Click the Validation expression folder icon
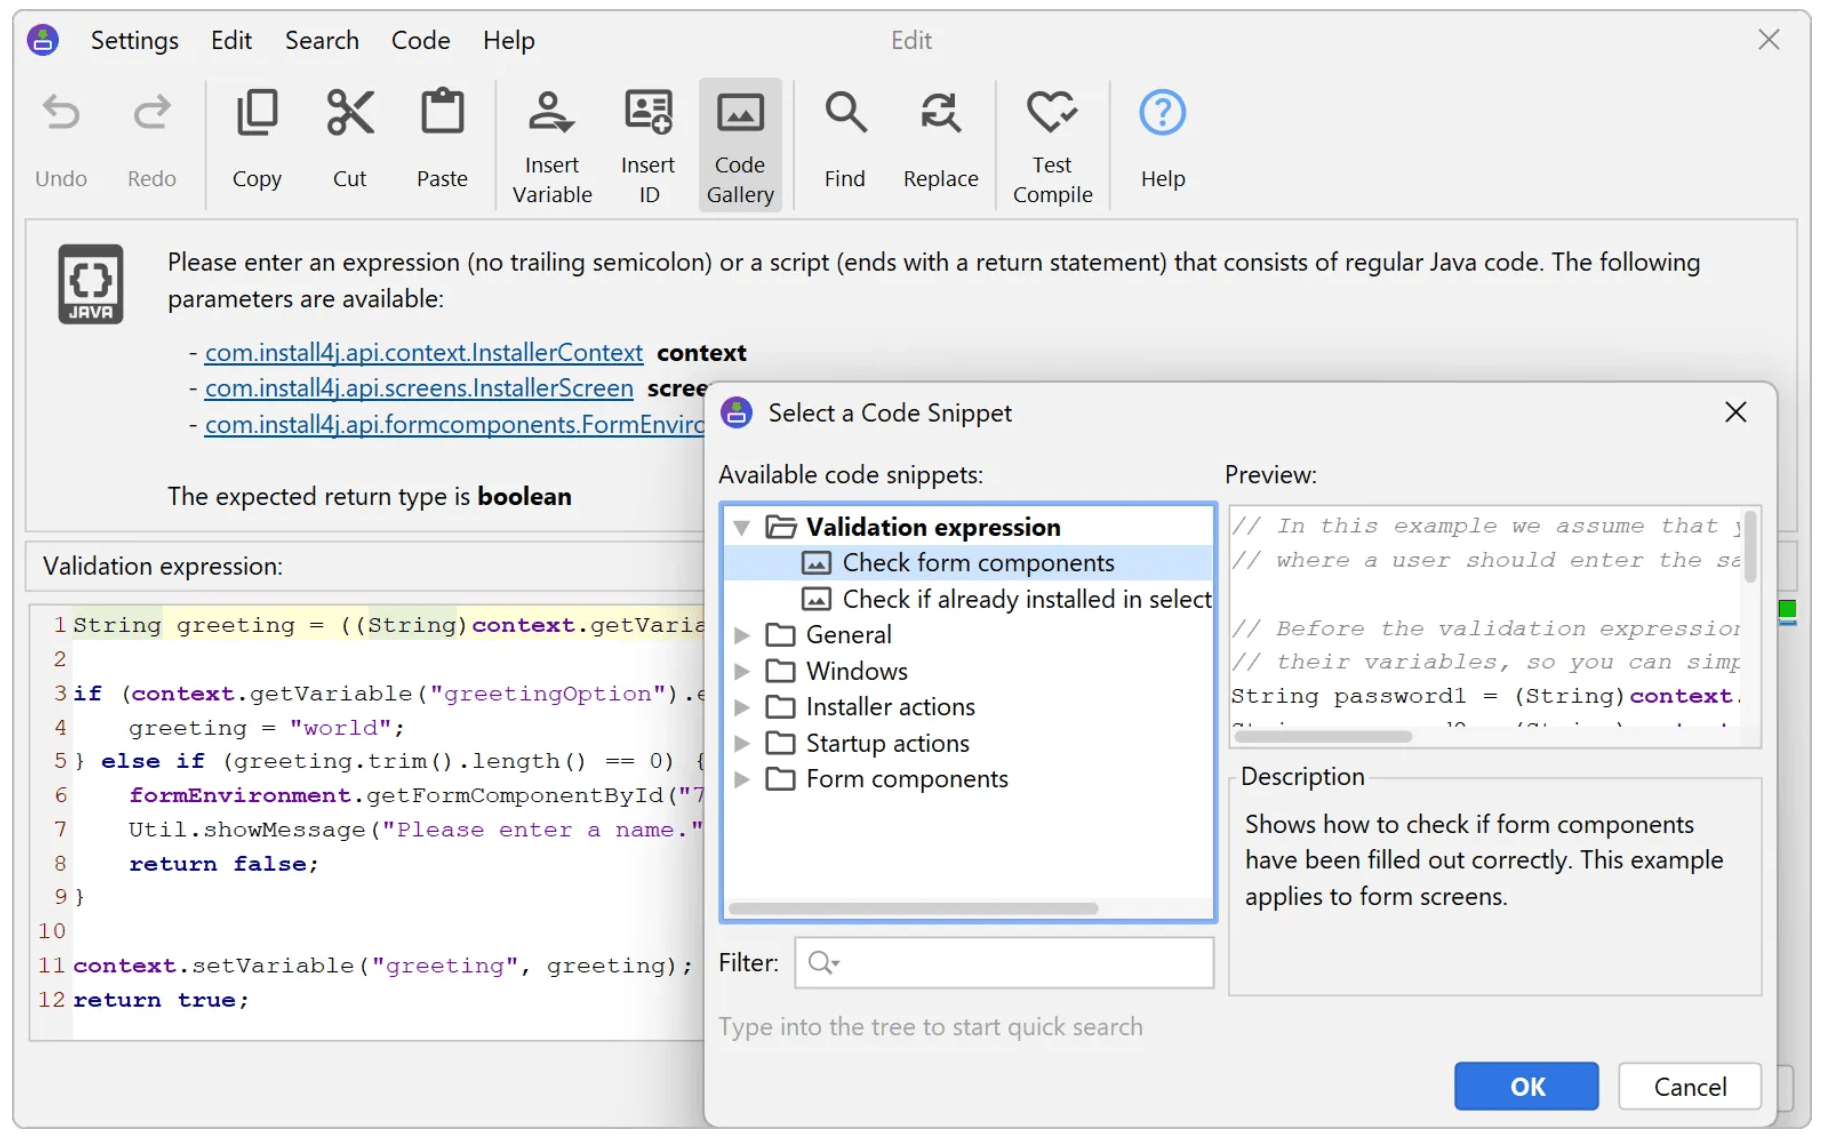The image size is (1826, 1142). tap(781, 527)
